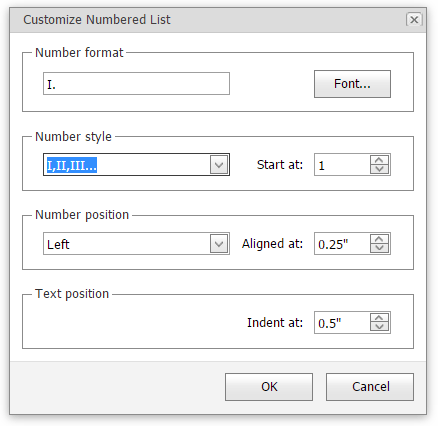This screenshot has width=438, height=426.
Task: Increase the Indent at value
Action: tap(379, 318)
